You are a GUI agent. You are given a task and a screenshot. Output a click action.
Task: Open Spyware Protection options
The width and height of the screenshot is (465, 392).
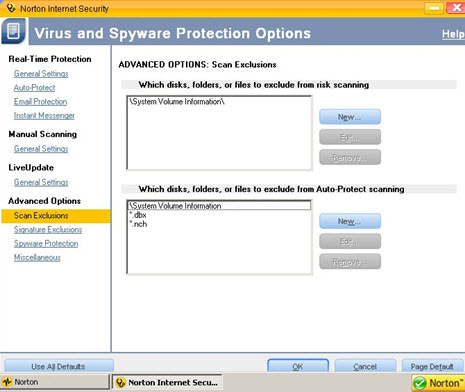click(46, 244)
